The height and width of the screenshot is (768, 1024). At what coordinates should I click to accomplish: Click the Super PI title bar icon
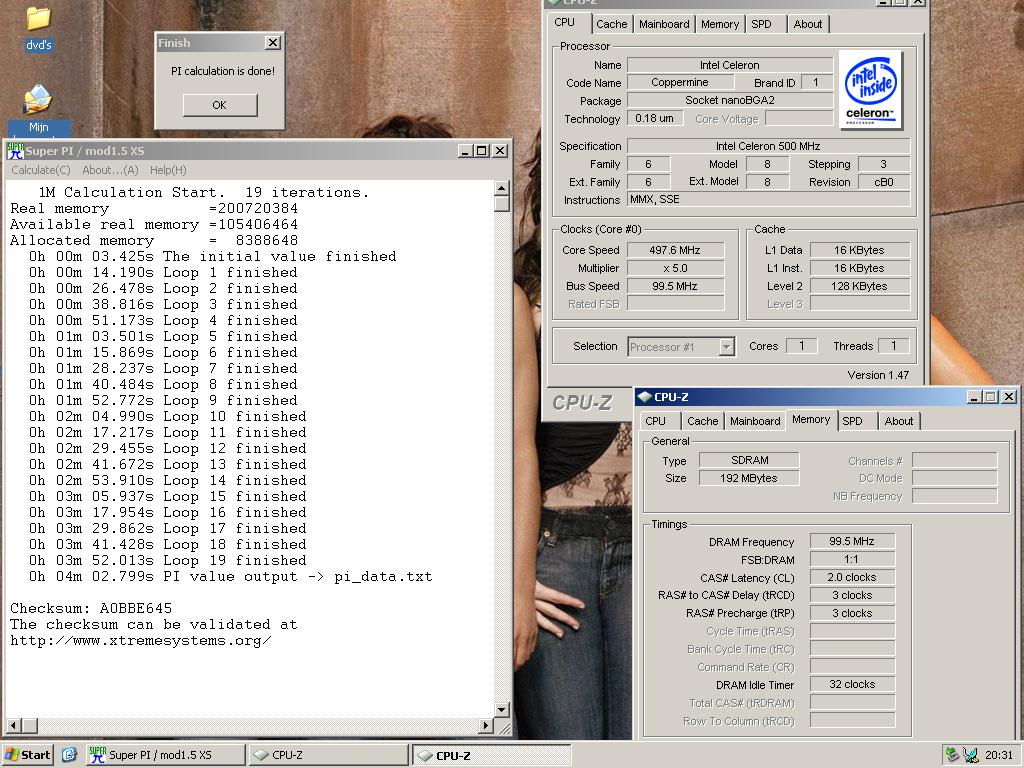click(15, 151)
